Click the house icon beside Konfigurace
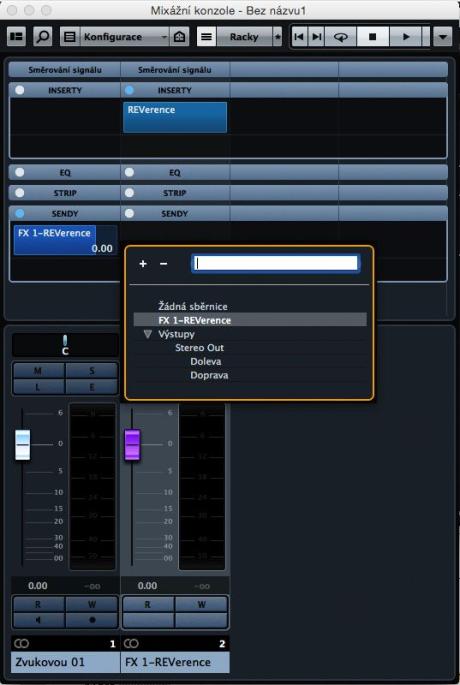 pyautogui.click(x=180, y=37)
